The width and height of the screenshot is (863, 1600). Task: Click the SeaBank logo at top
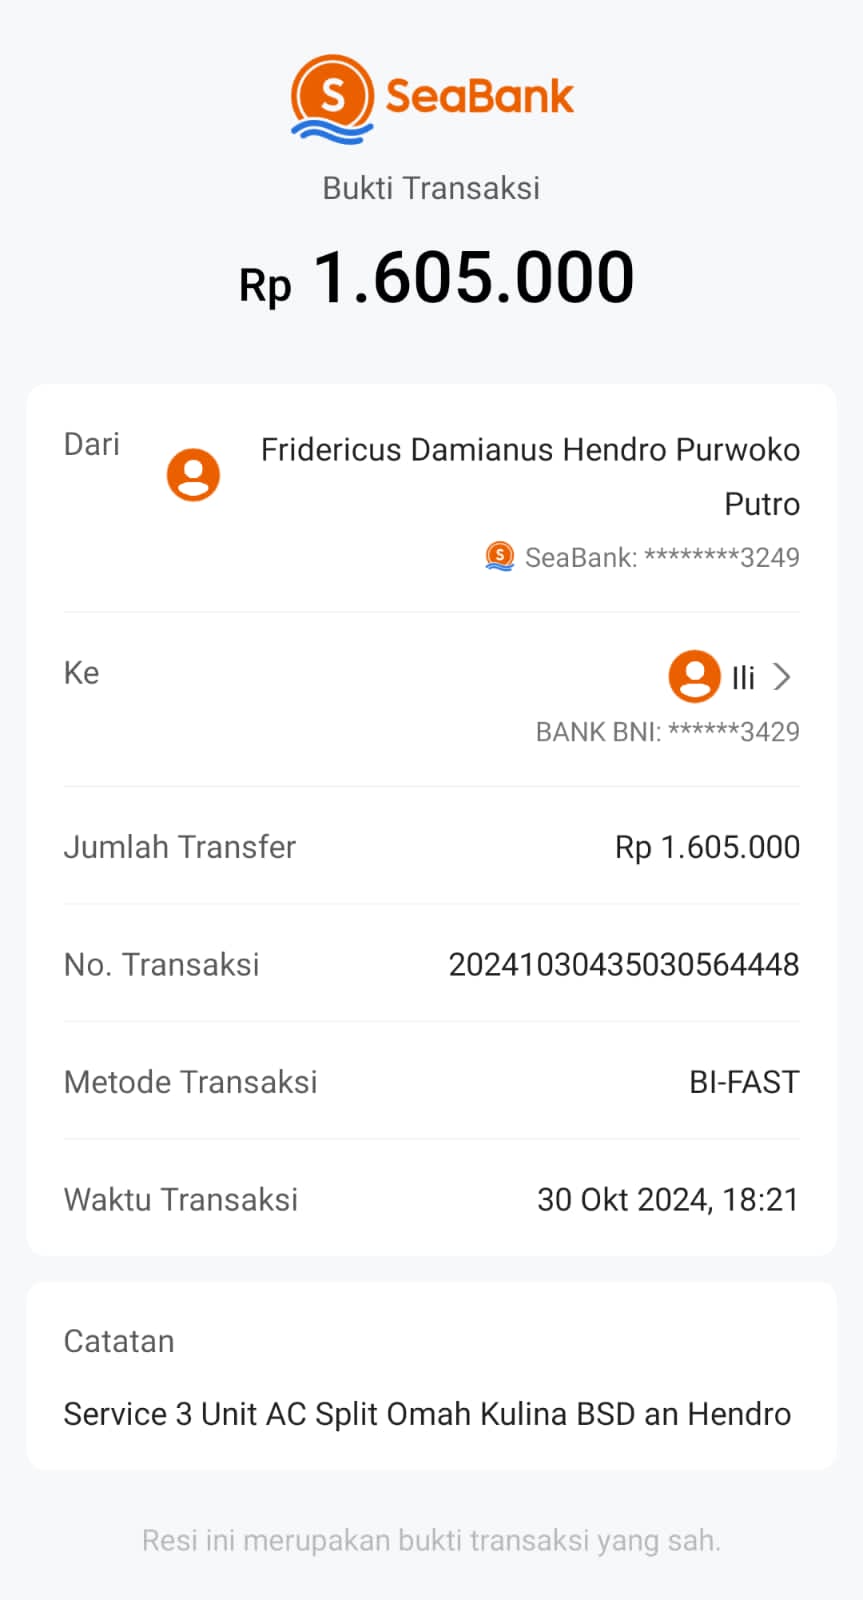click(431, 98)
